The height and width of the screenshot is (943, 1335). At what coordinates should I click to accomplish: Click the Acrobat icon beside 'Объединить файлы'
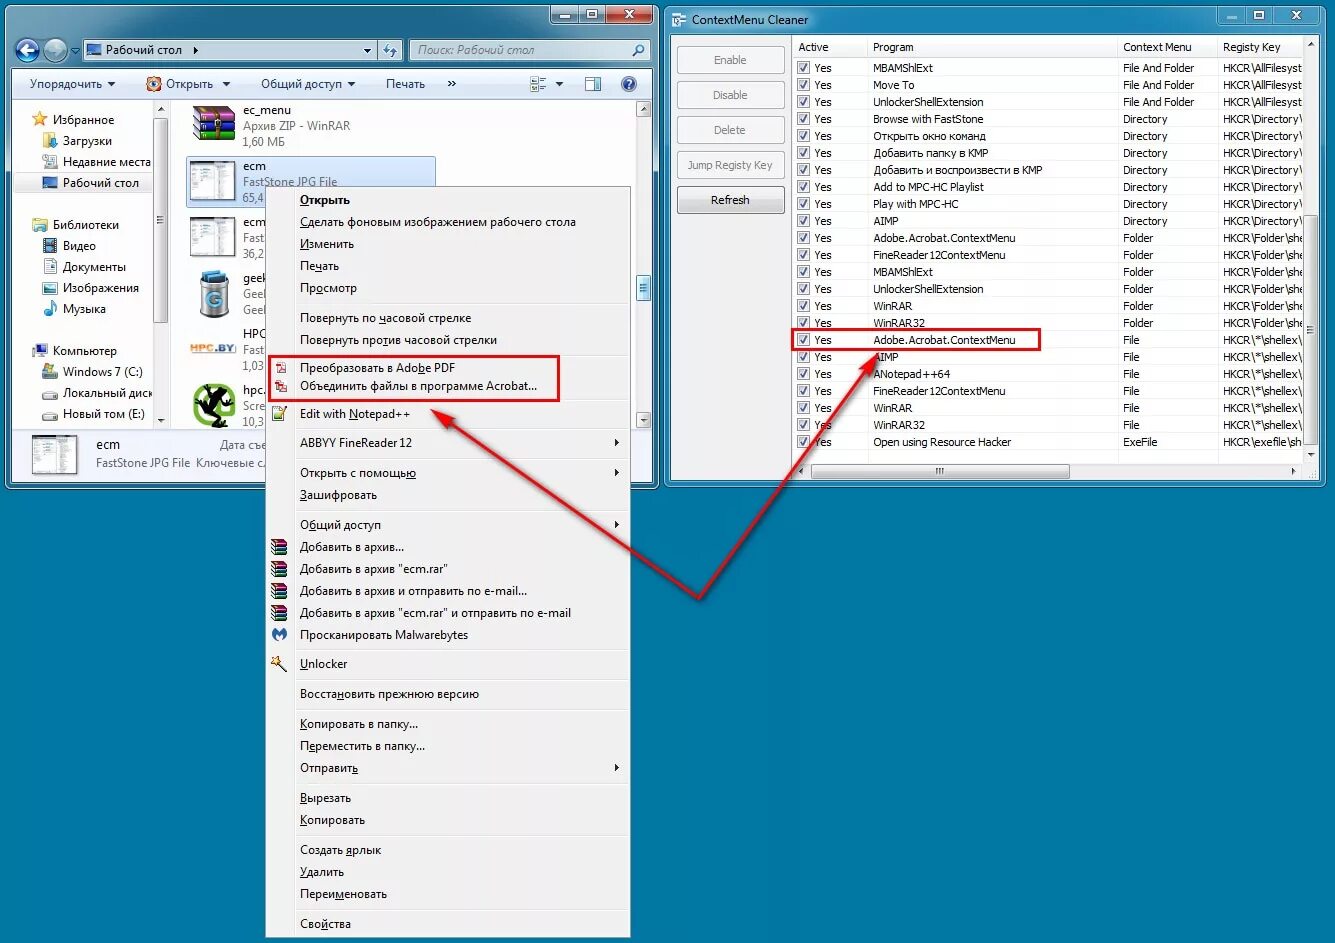point(281,386)
